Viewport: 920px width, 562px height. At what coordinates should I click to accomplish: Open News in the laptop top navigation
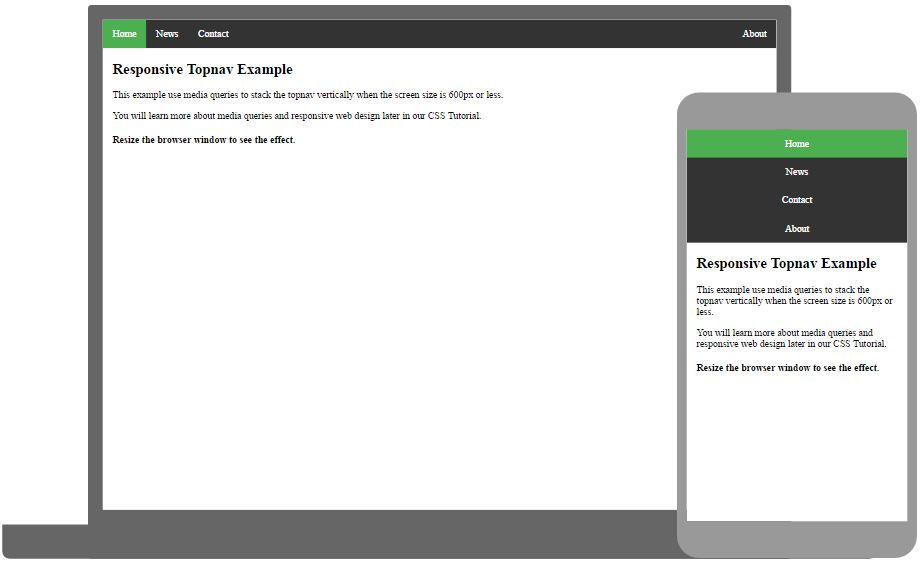pos(167,34)
